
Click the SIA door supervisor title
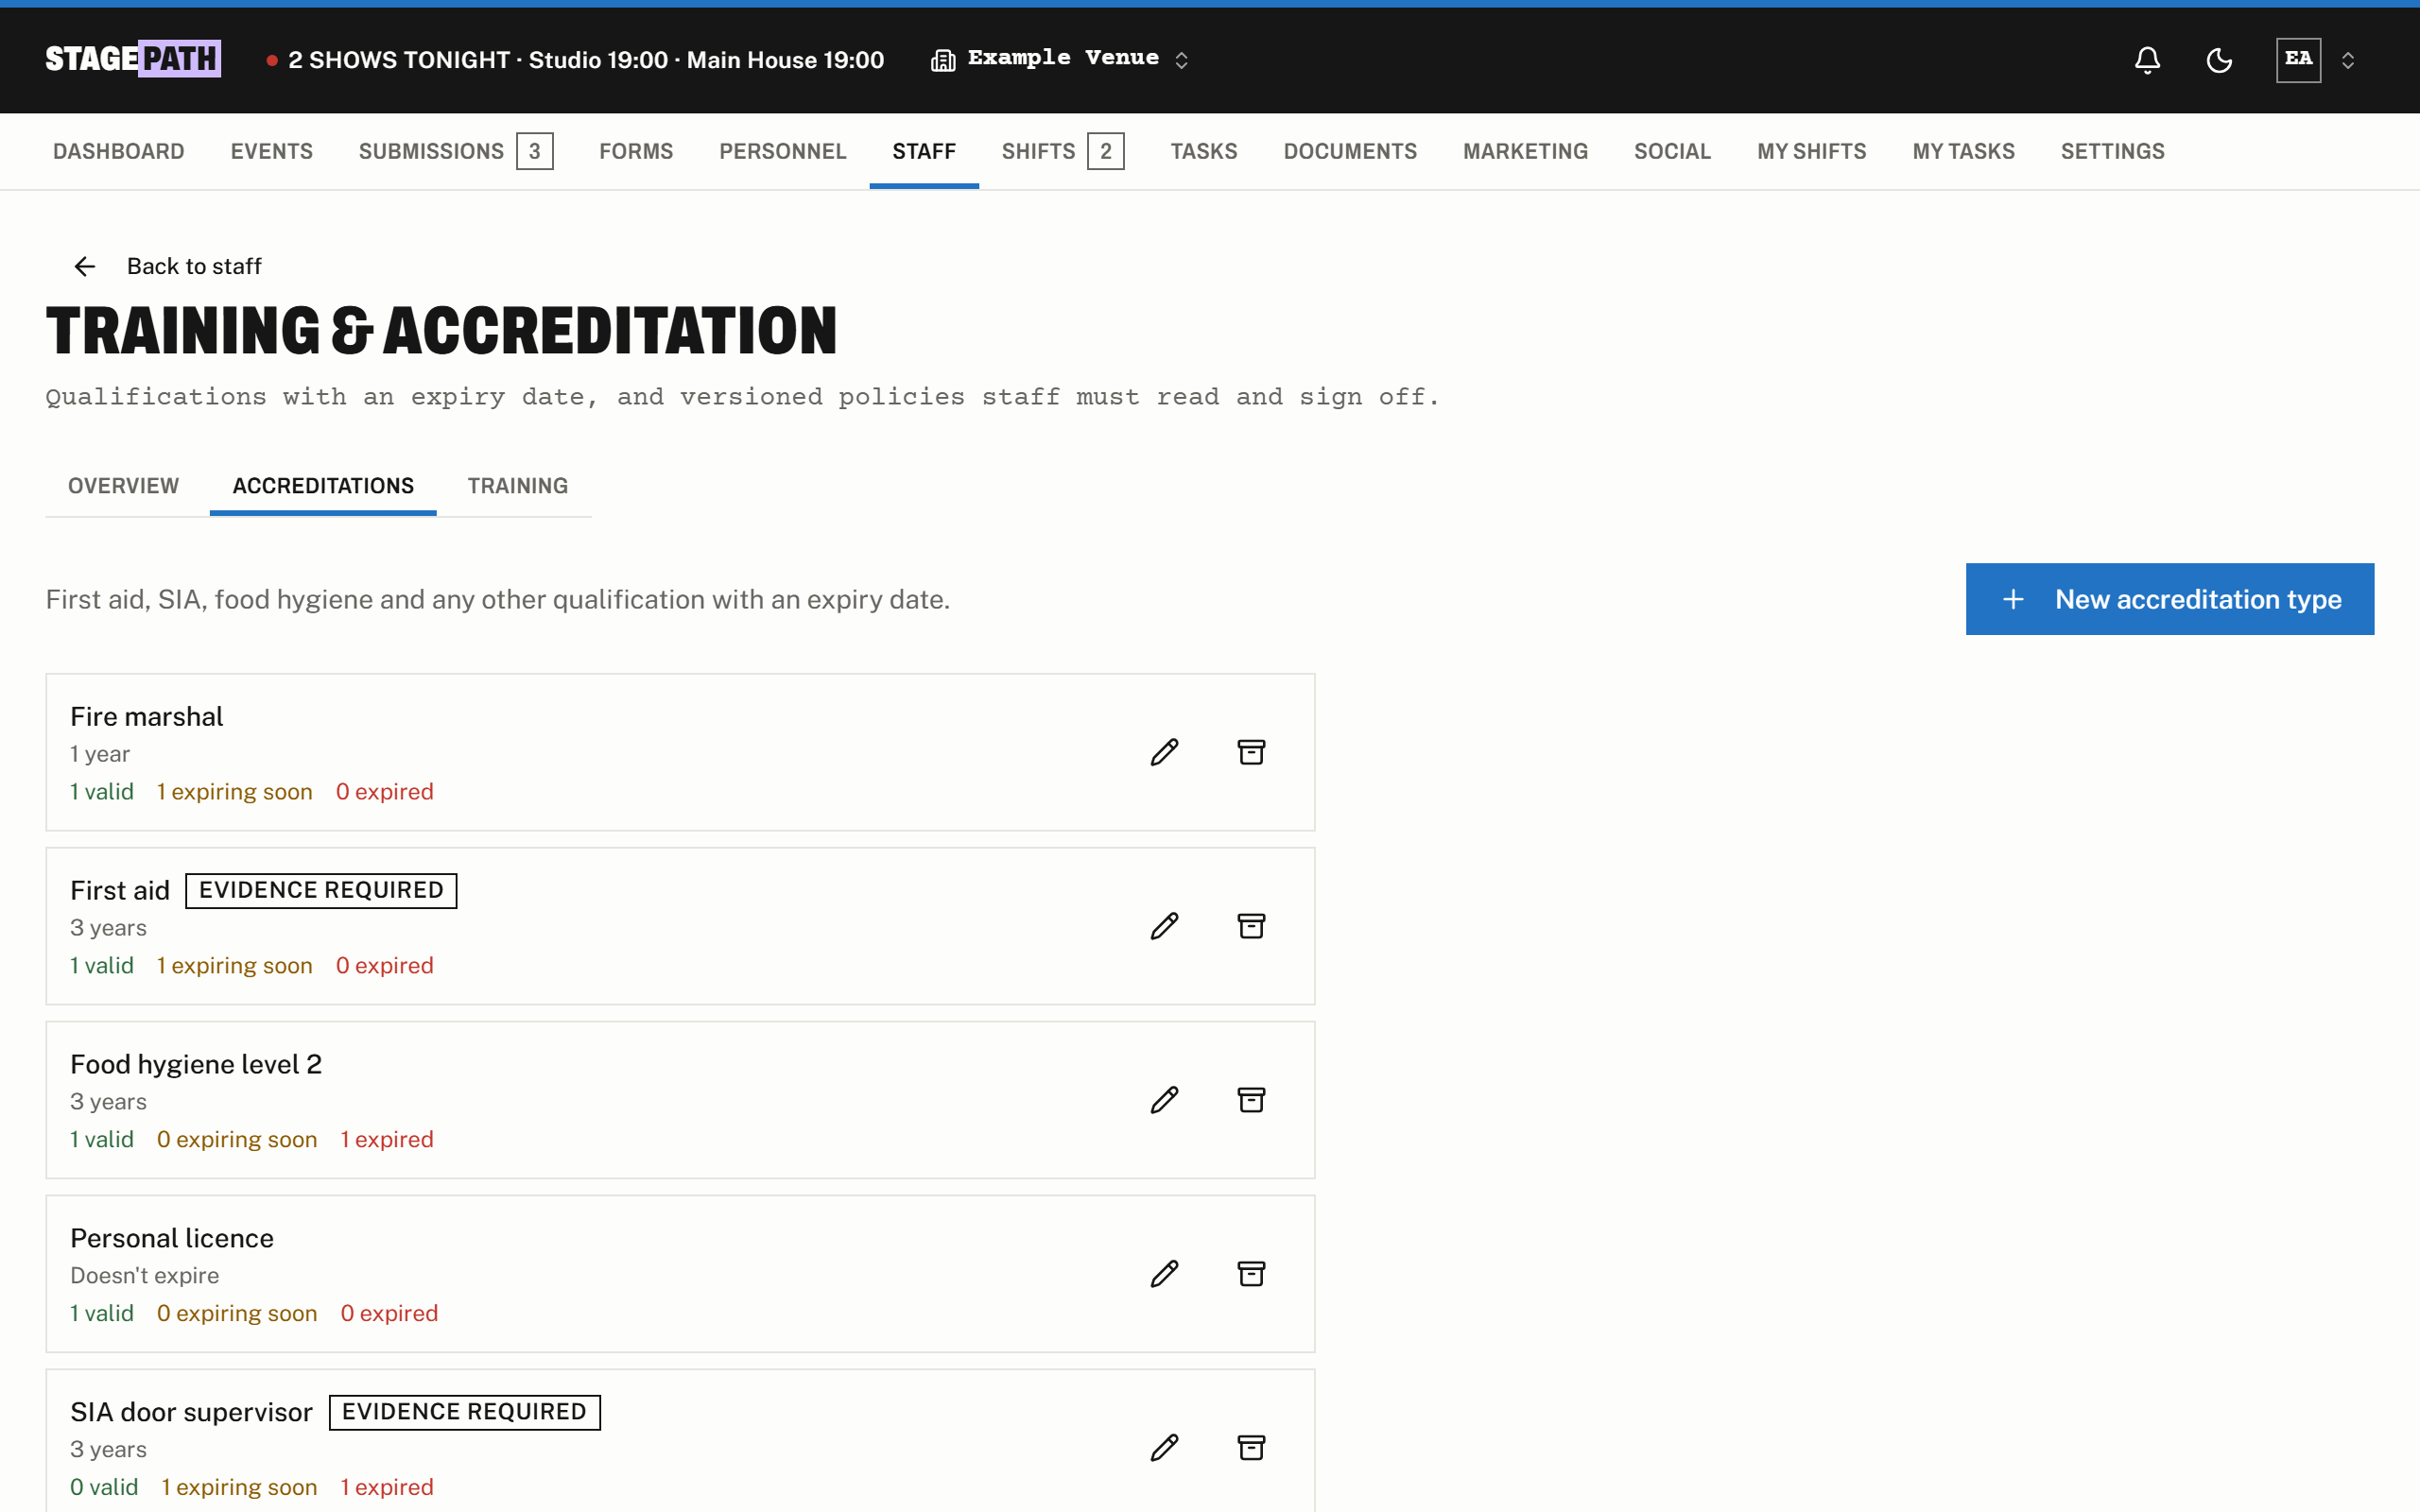(191, 1412)
